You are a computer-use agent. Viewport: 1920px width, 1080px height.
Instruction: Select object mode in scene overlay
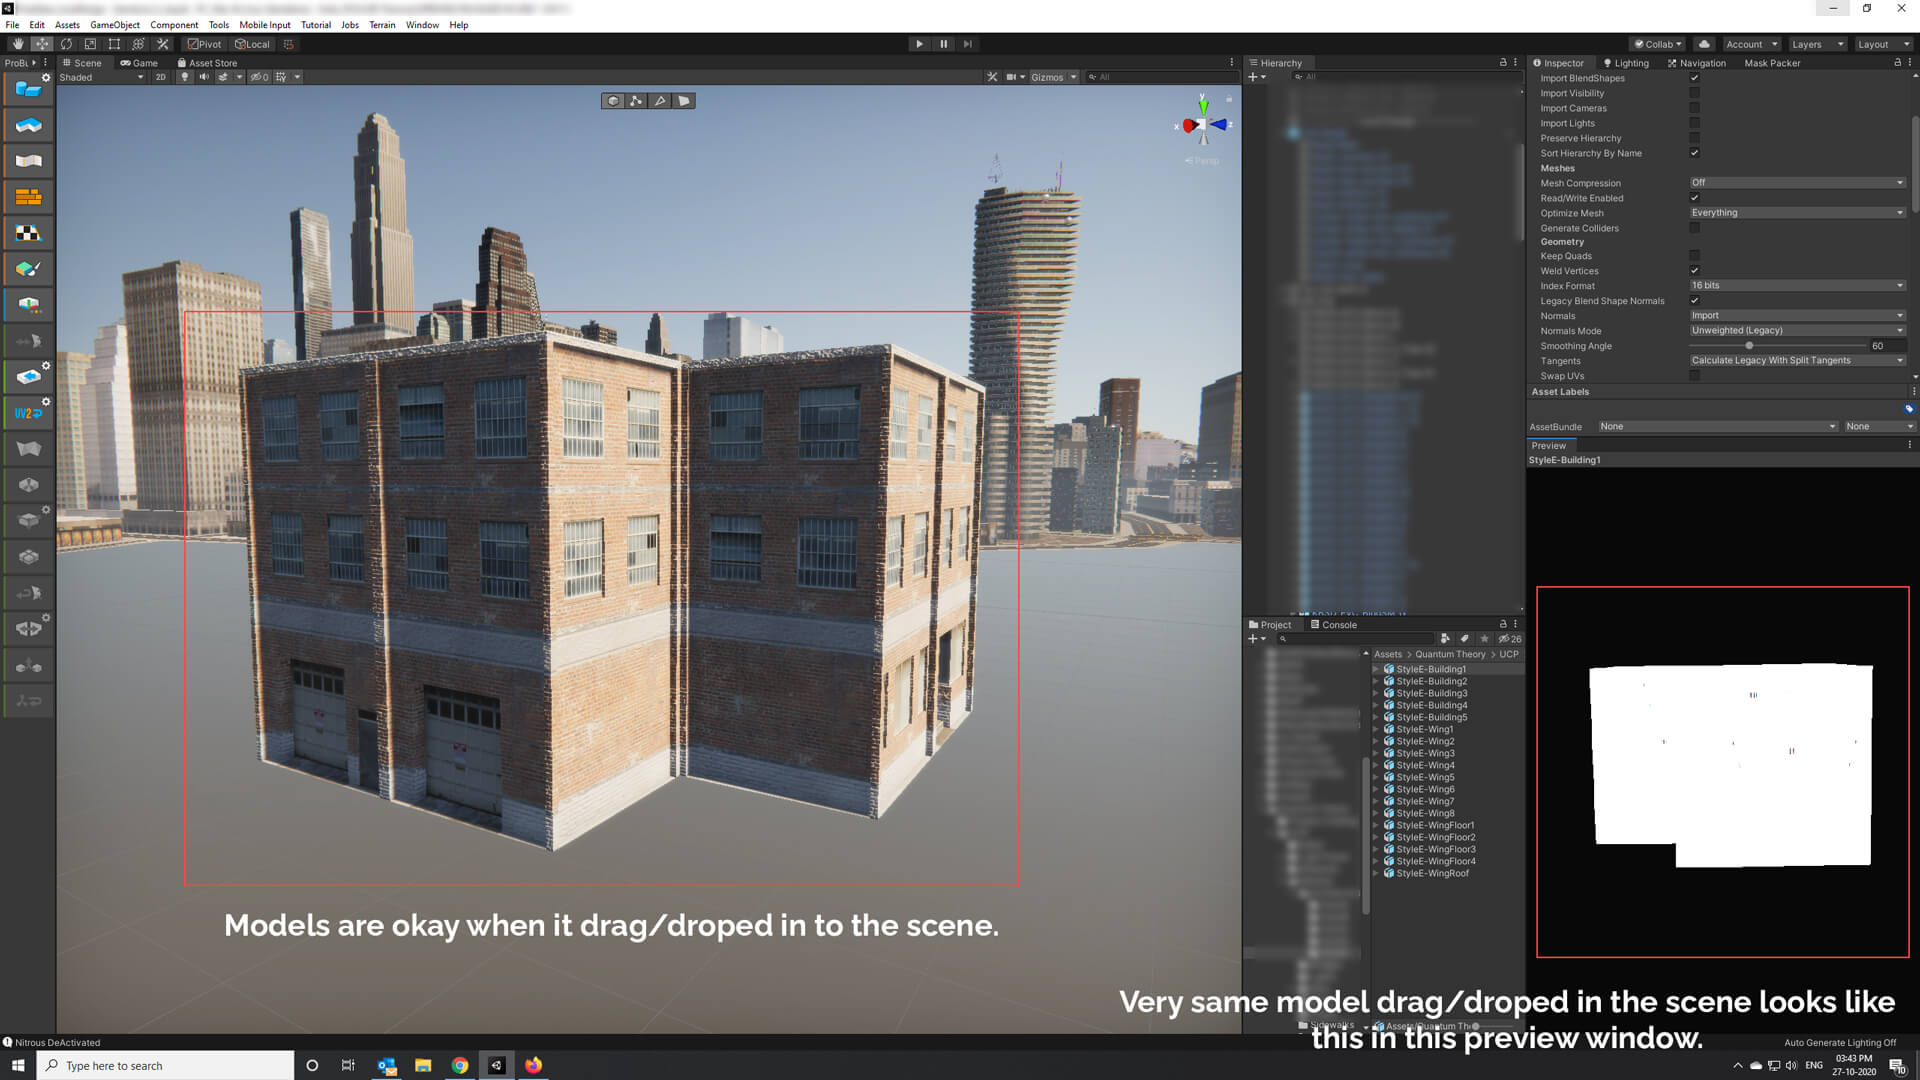[613, 101]
